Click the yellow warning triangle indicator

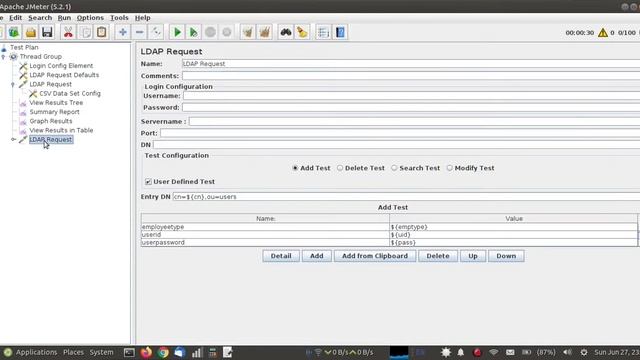coord(602,33)
